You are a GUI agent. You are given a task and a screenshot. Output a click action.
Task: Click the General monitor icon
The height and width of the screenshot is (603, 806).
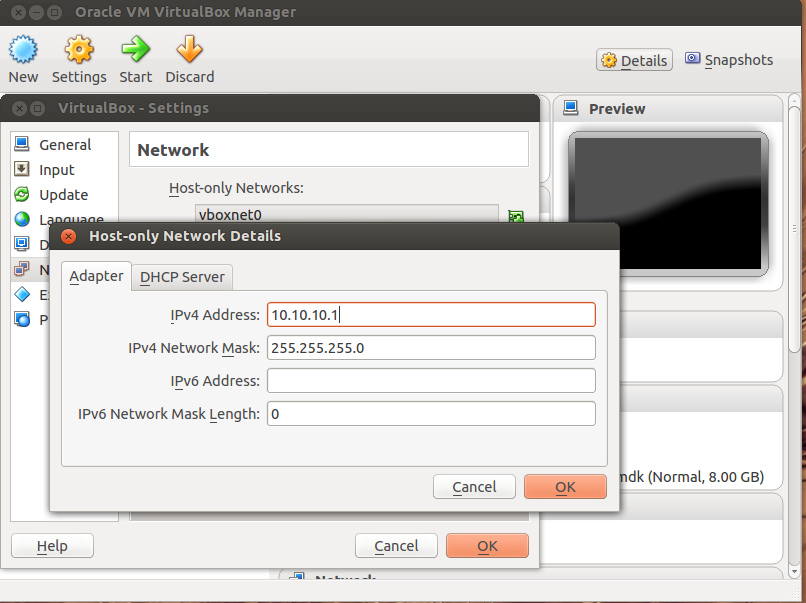(x=22, y=144)
